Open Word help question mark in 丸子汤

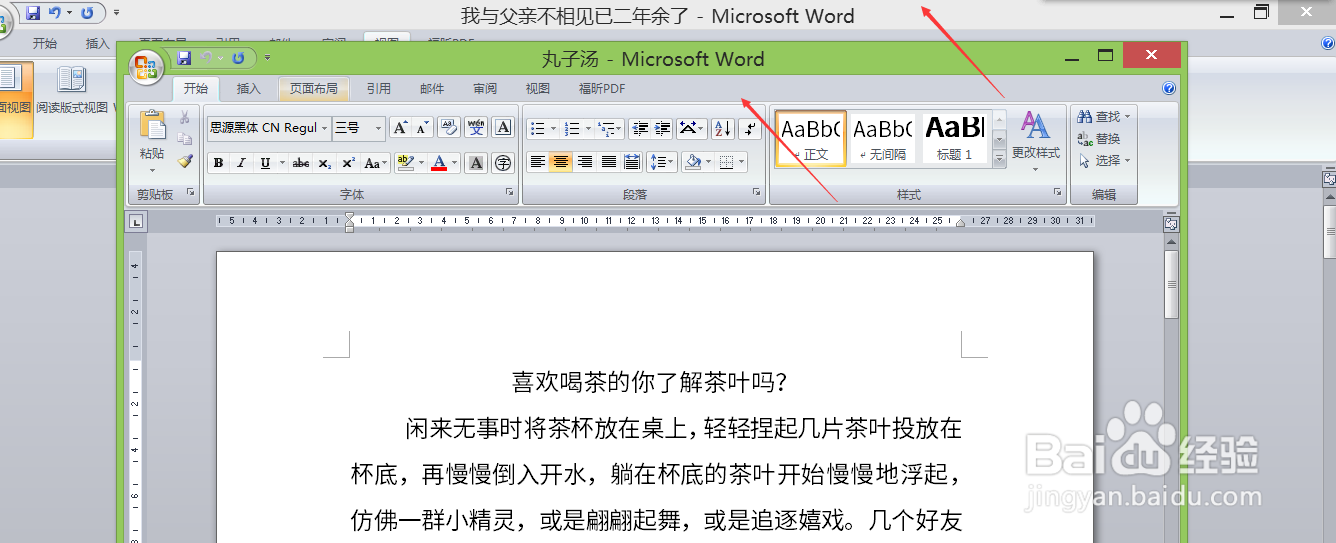pos(1169,89)
